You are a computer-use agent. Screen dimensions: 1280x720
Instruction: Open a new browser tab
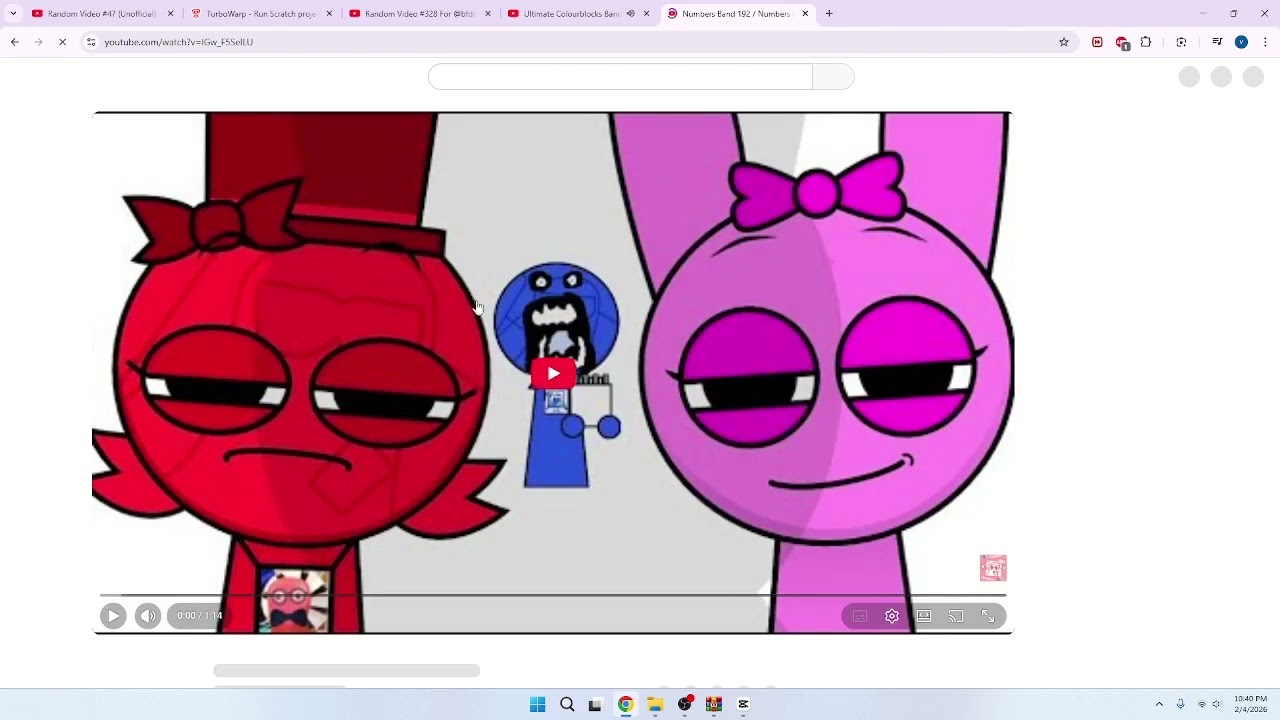[x=829, y=14]
